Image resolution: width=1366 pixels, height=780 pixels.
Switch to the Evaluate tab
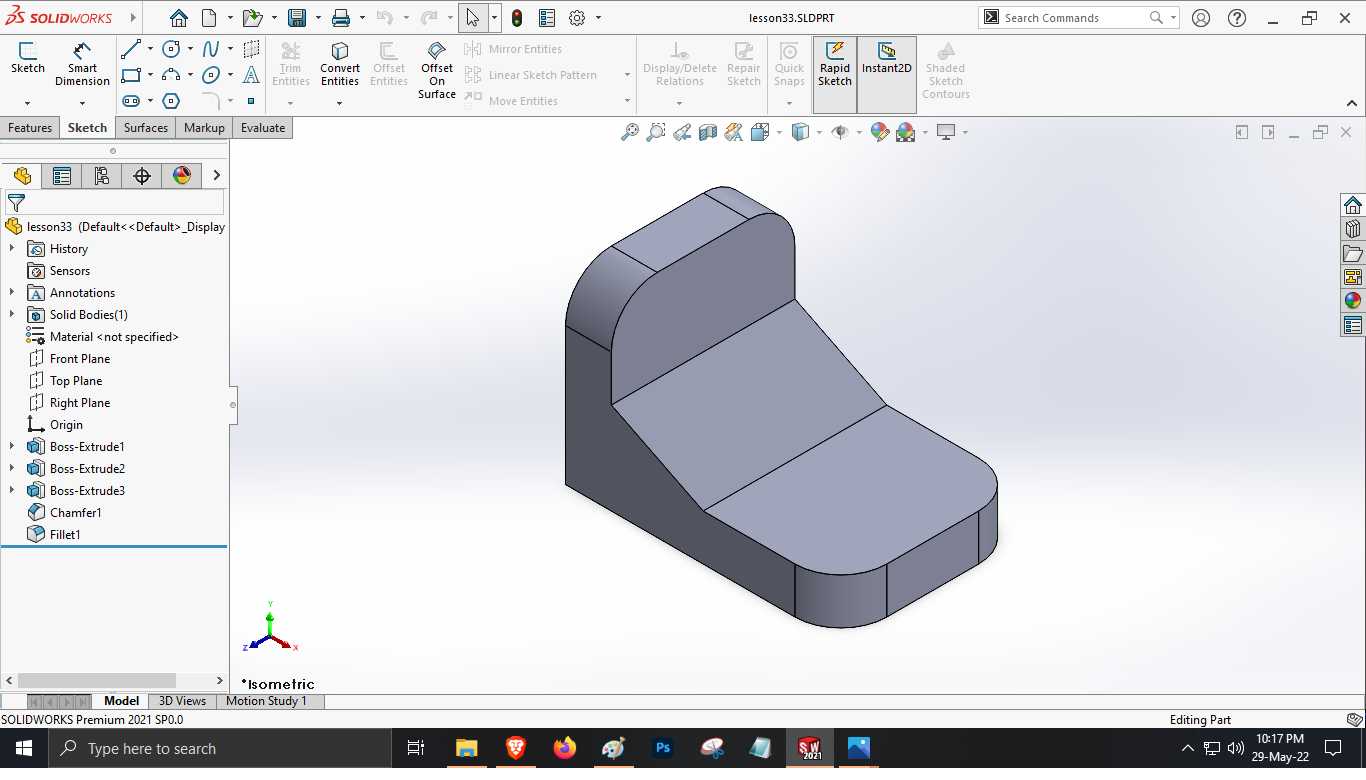(263, 128)
